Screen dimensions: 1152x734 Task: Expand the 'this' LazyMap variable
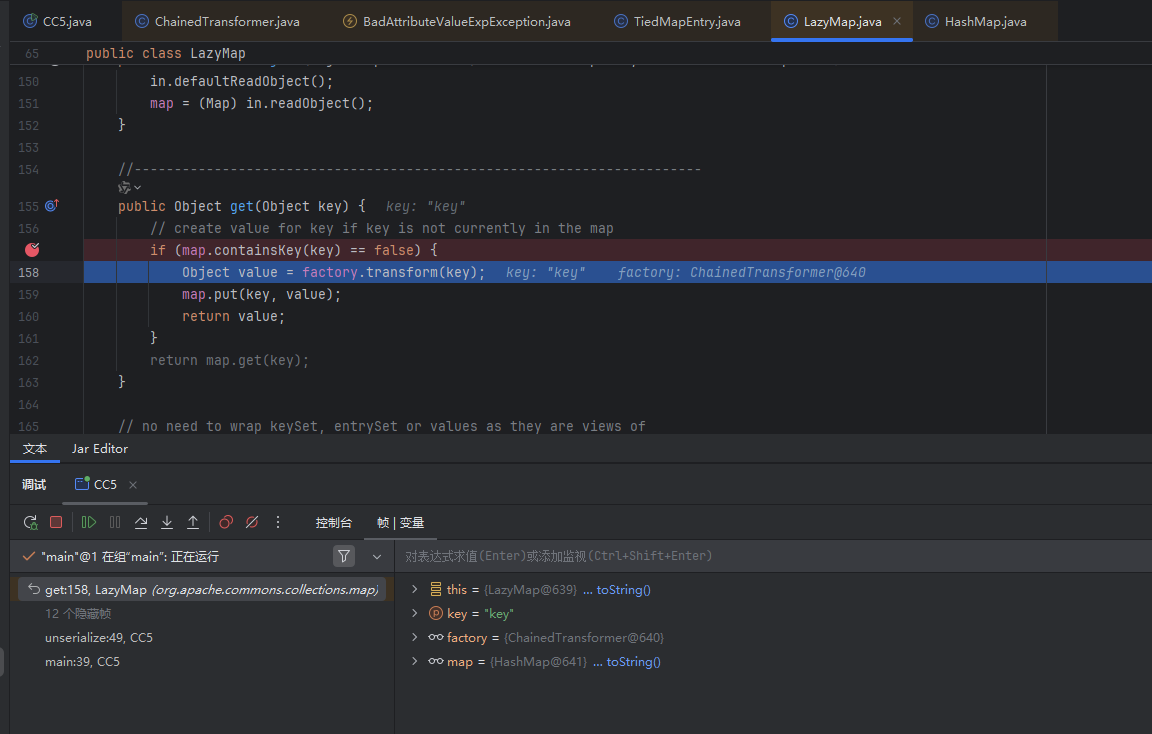(415, 590)
